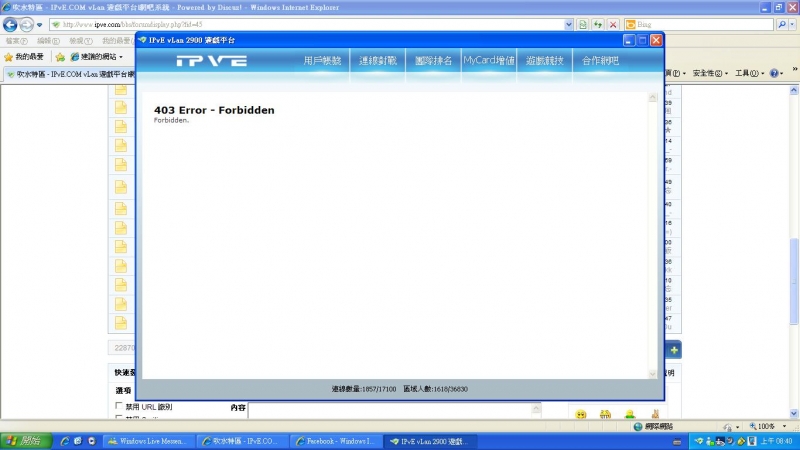The height and width of the screenshot is (450, 800).
Task: Click the folder icon of the last forum thread
Action: (120, 323)
